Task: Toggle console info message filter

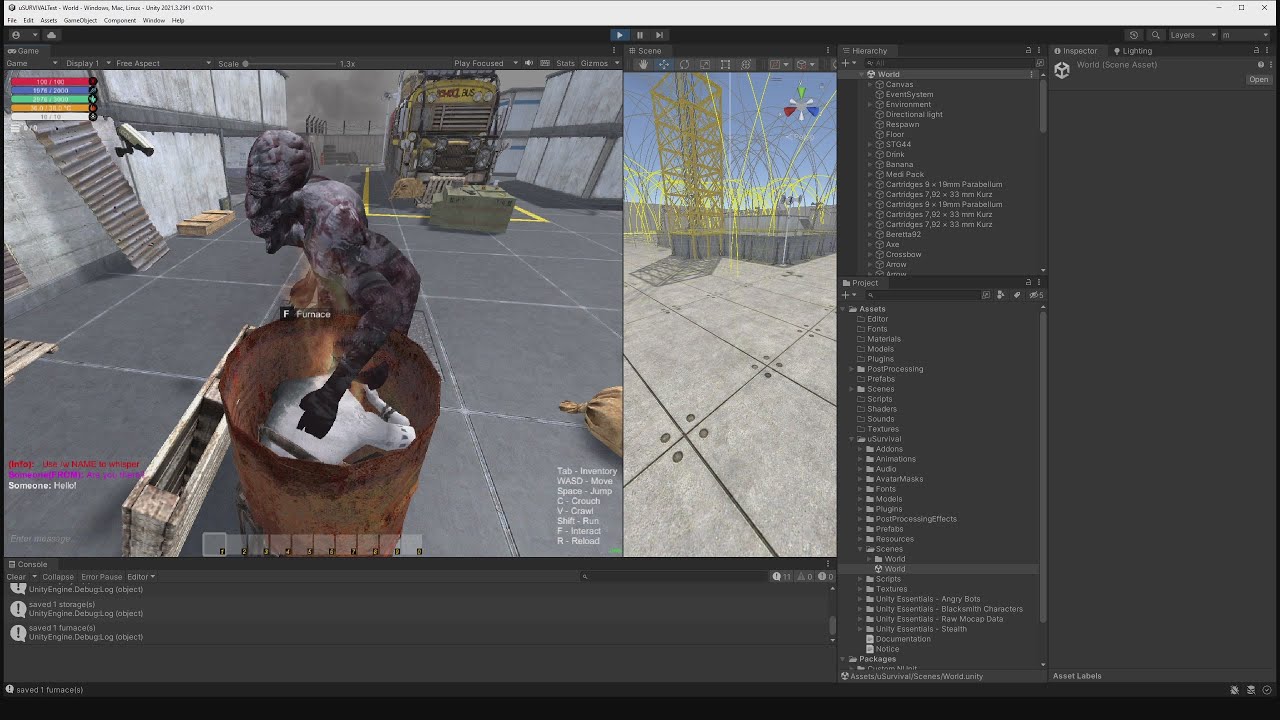Action: click(x=783, y=577)
